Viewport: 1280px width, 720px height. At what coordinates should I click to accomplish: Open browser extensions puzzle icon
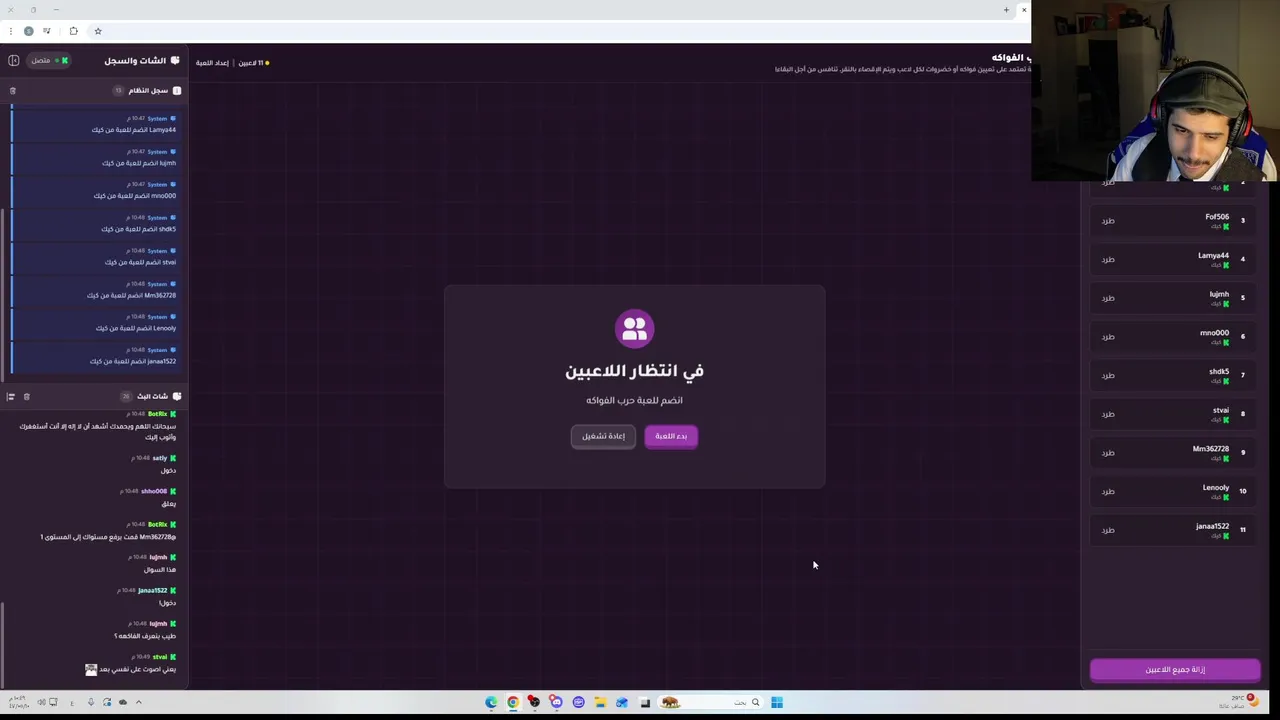tap(73, 31)
